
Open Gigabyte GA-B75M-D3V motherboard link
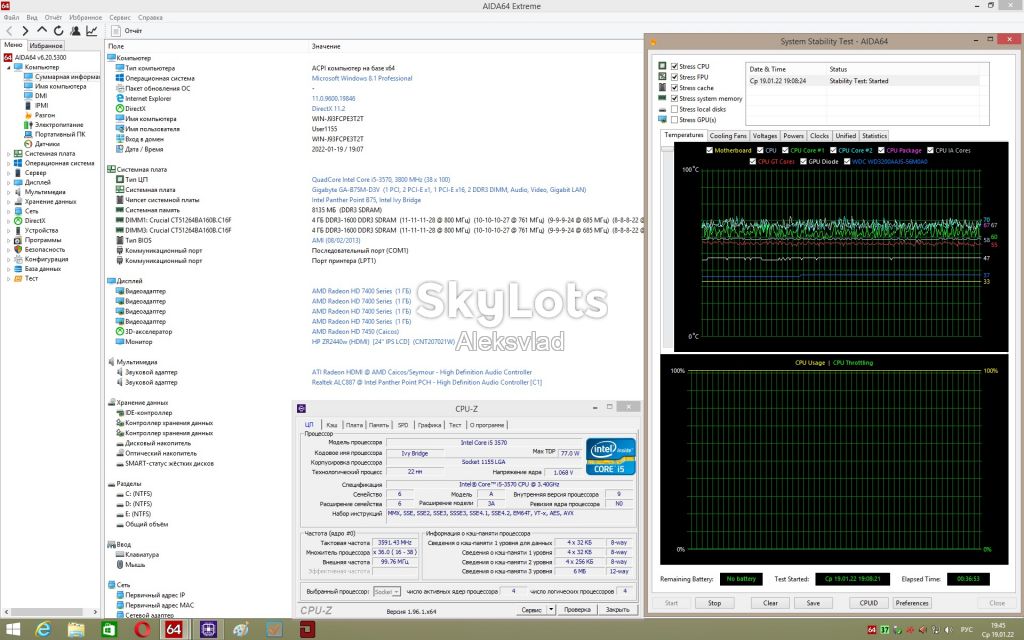coord(449,190)
